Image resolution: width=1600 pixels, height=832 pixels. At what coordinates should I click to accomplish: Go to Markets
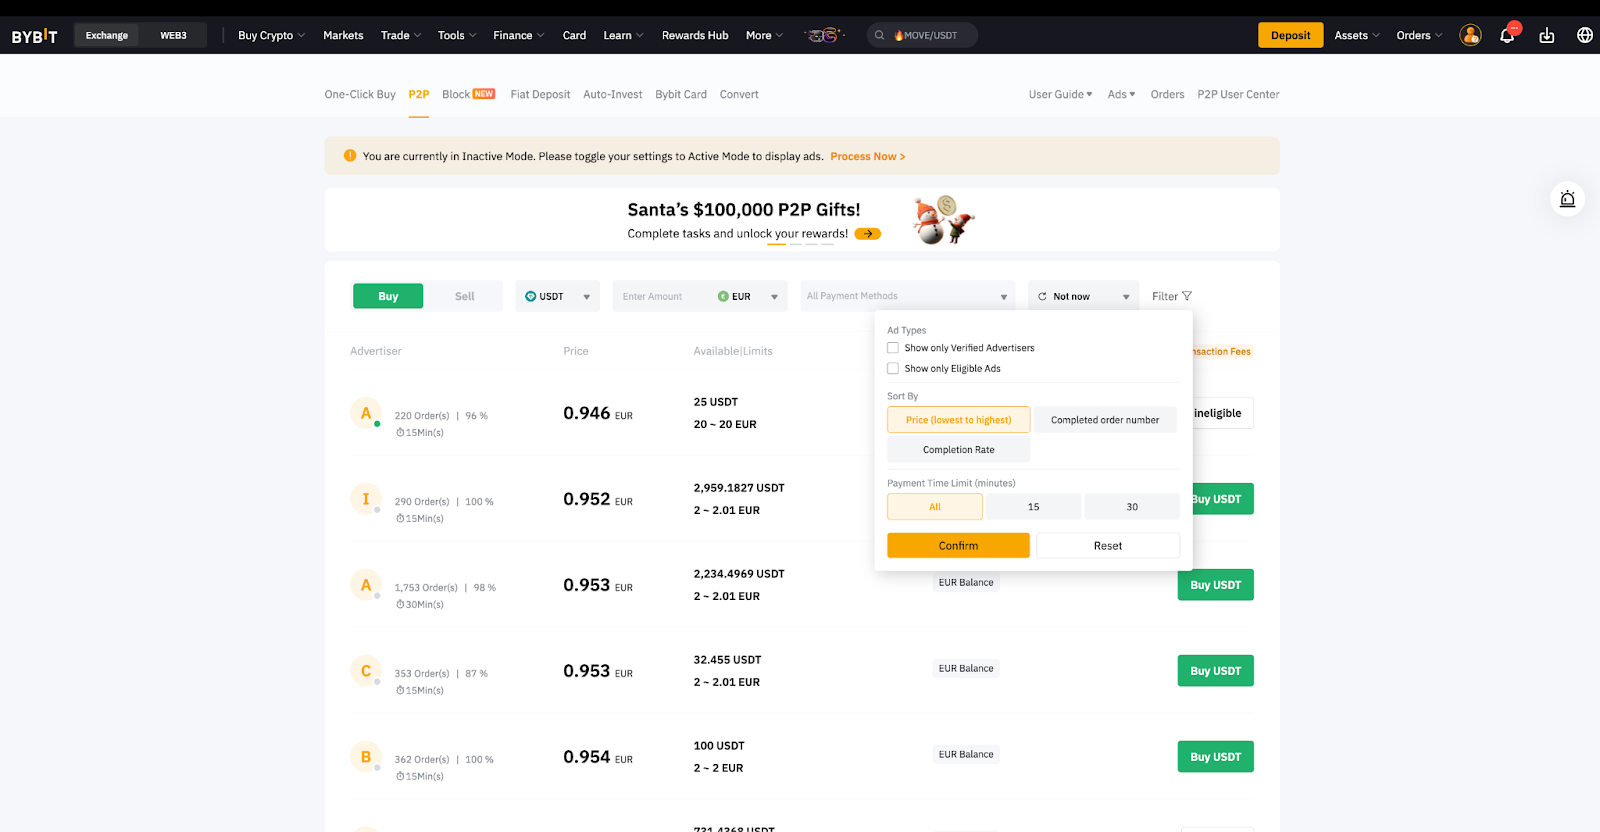click(343, 35)
